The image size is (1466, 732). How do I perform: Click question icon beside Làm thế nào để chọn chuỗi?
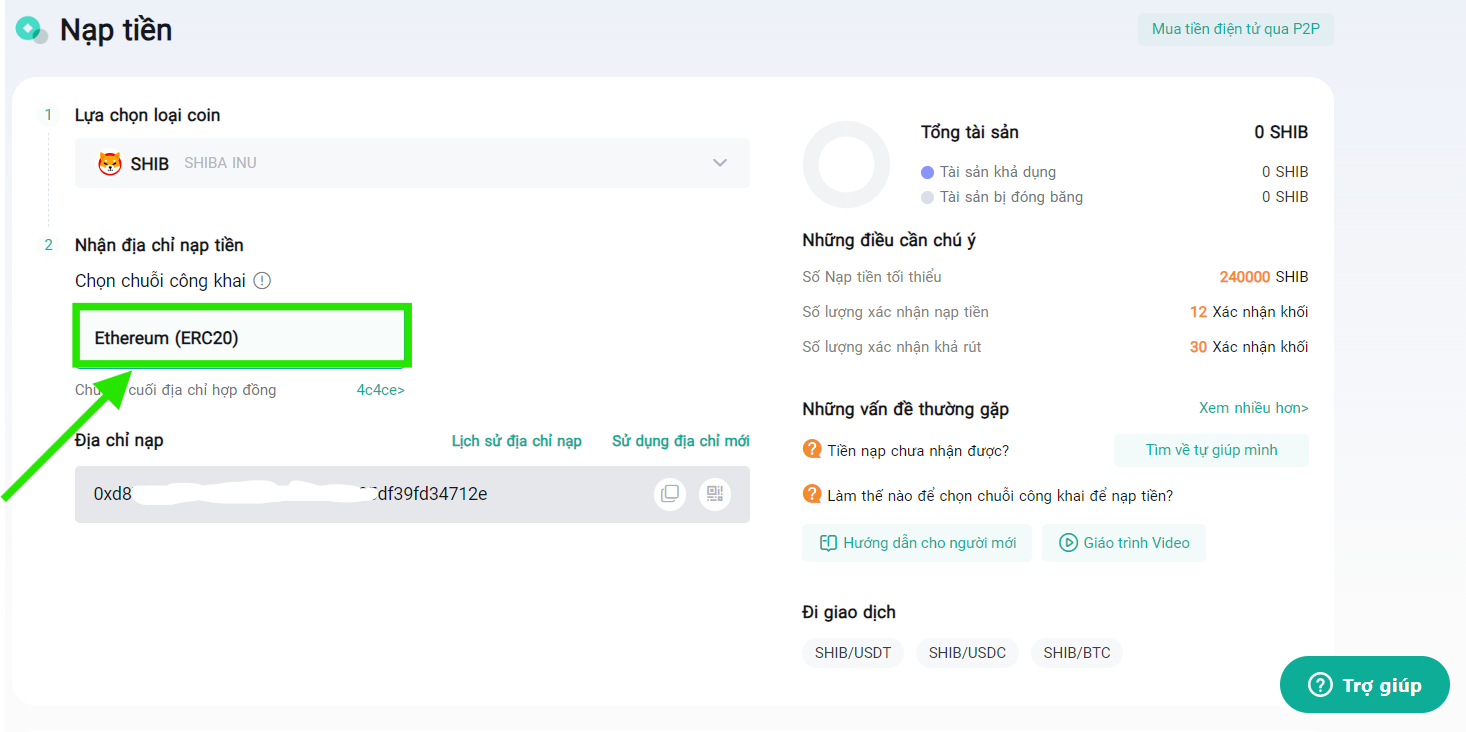pyautogui.click(x=812, y=494)
